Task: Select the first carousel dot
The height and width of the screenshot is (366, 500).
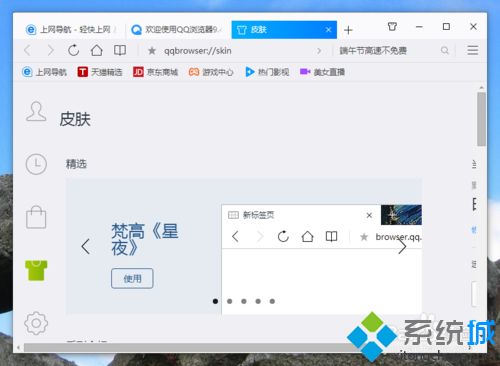Action: point(215,301)
